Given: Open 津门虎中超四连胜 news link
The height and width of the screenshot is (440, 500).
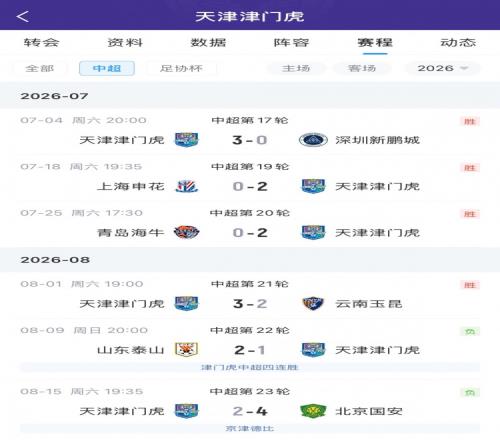Looking at the screenshot, I should [x=250, y=367].
